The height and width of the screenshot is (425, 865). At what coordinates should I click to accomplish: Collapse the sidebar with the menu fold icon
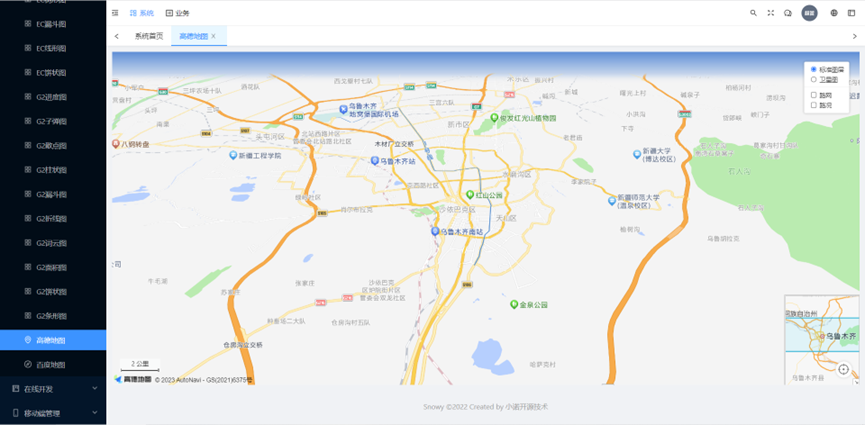click(115, 13)
